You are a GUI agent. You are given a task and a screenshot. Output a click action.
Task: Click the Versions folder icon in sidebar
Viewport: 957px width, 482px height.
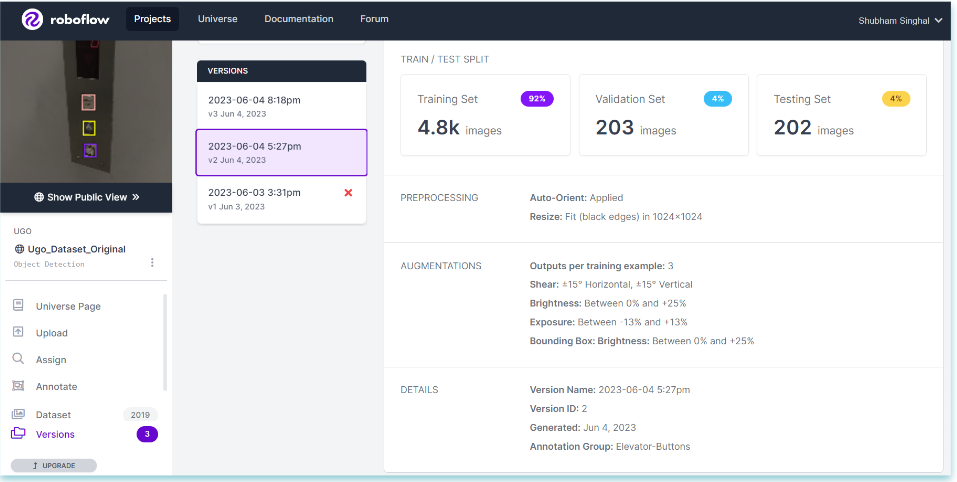18,433
